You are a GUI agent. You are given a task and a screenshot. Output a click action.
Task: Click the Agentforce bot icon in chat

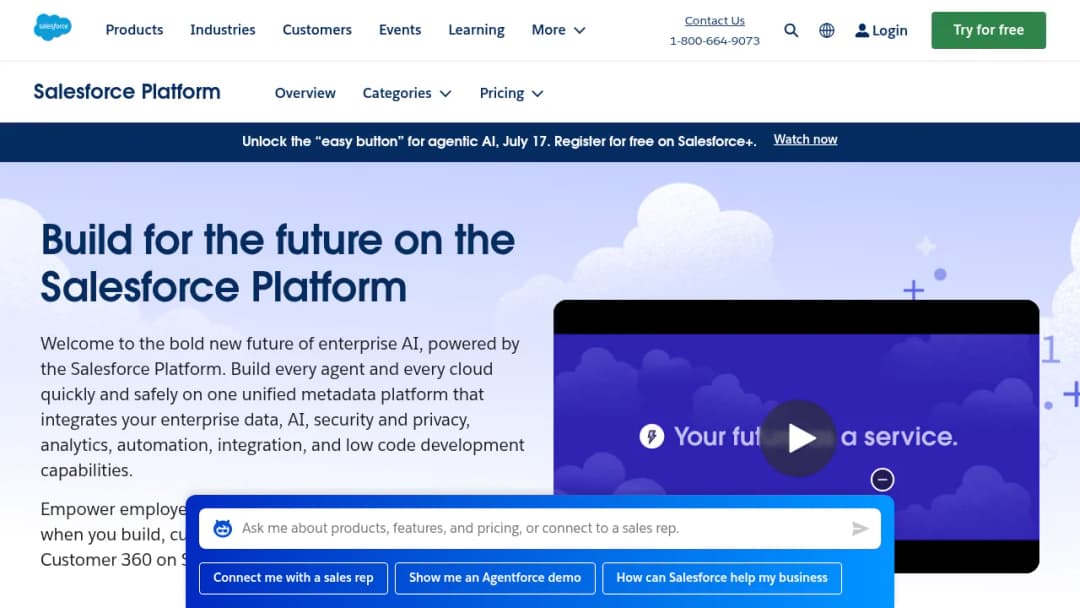click(222, 528)
